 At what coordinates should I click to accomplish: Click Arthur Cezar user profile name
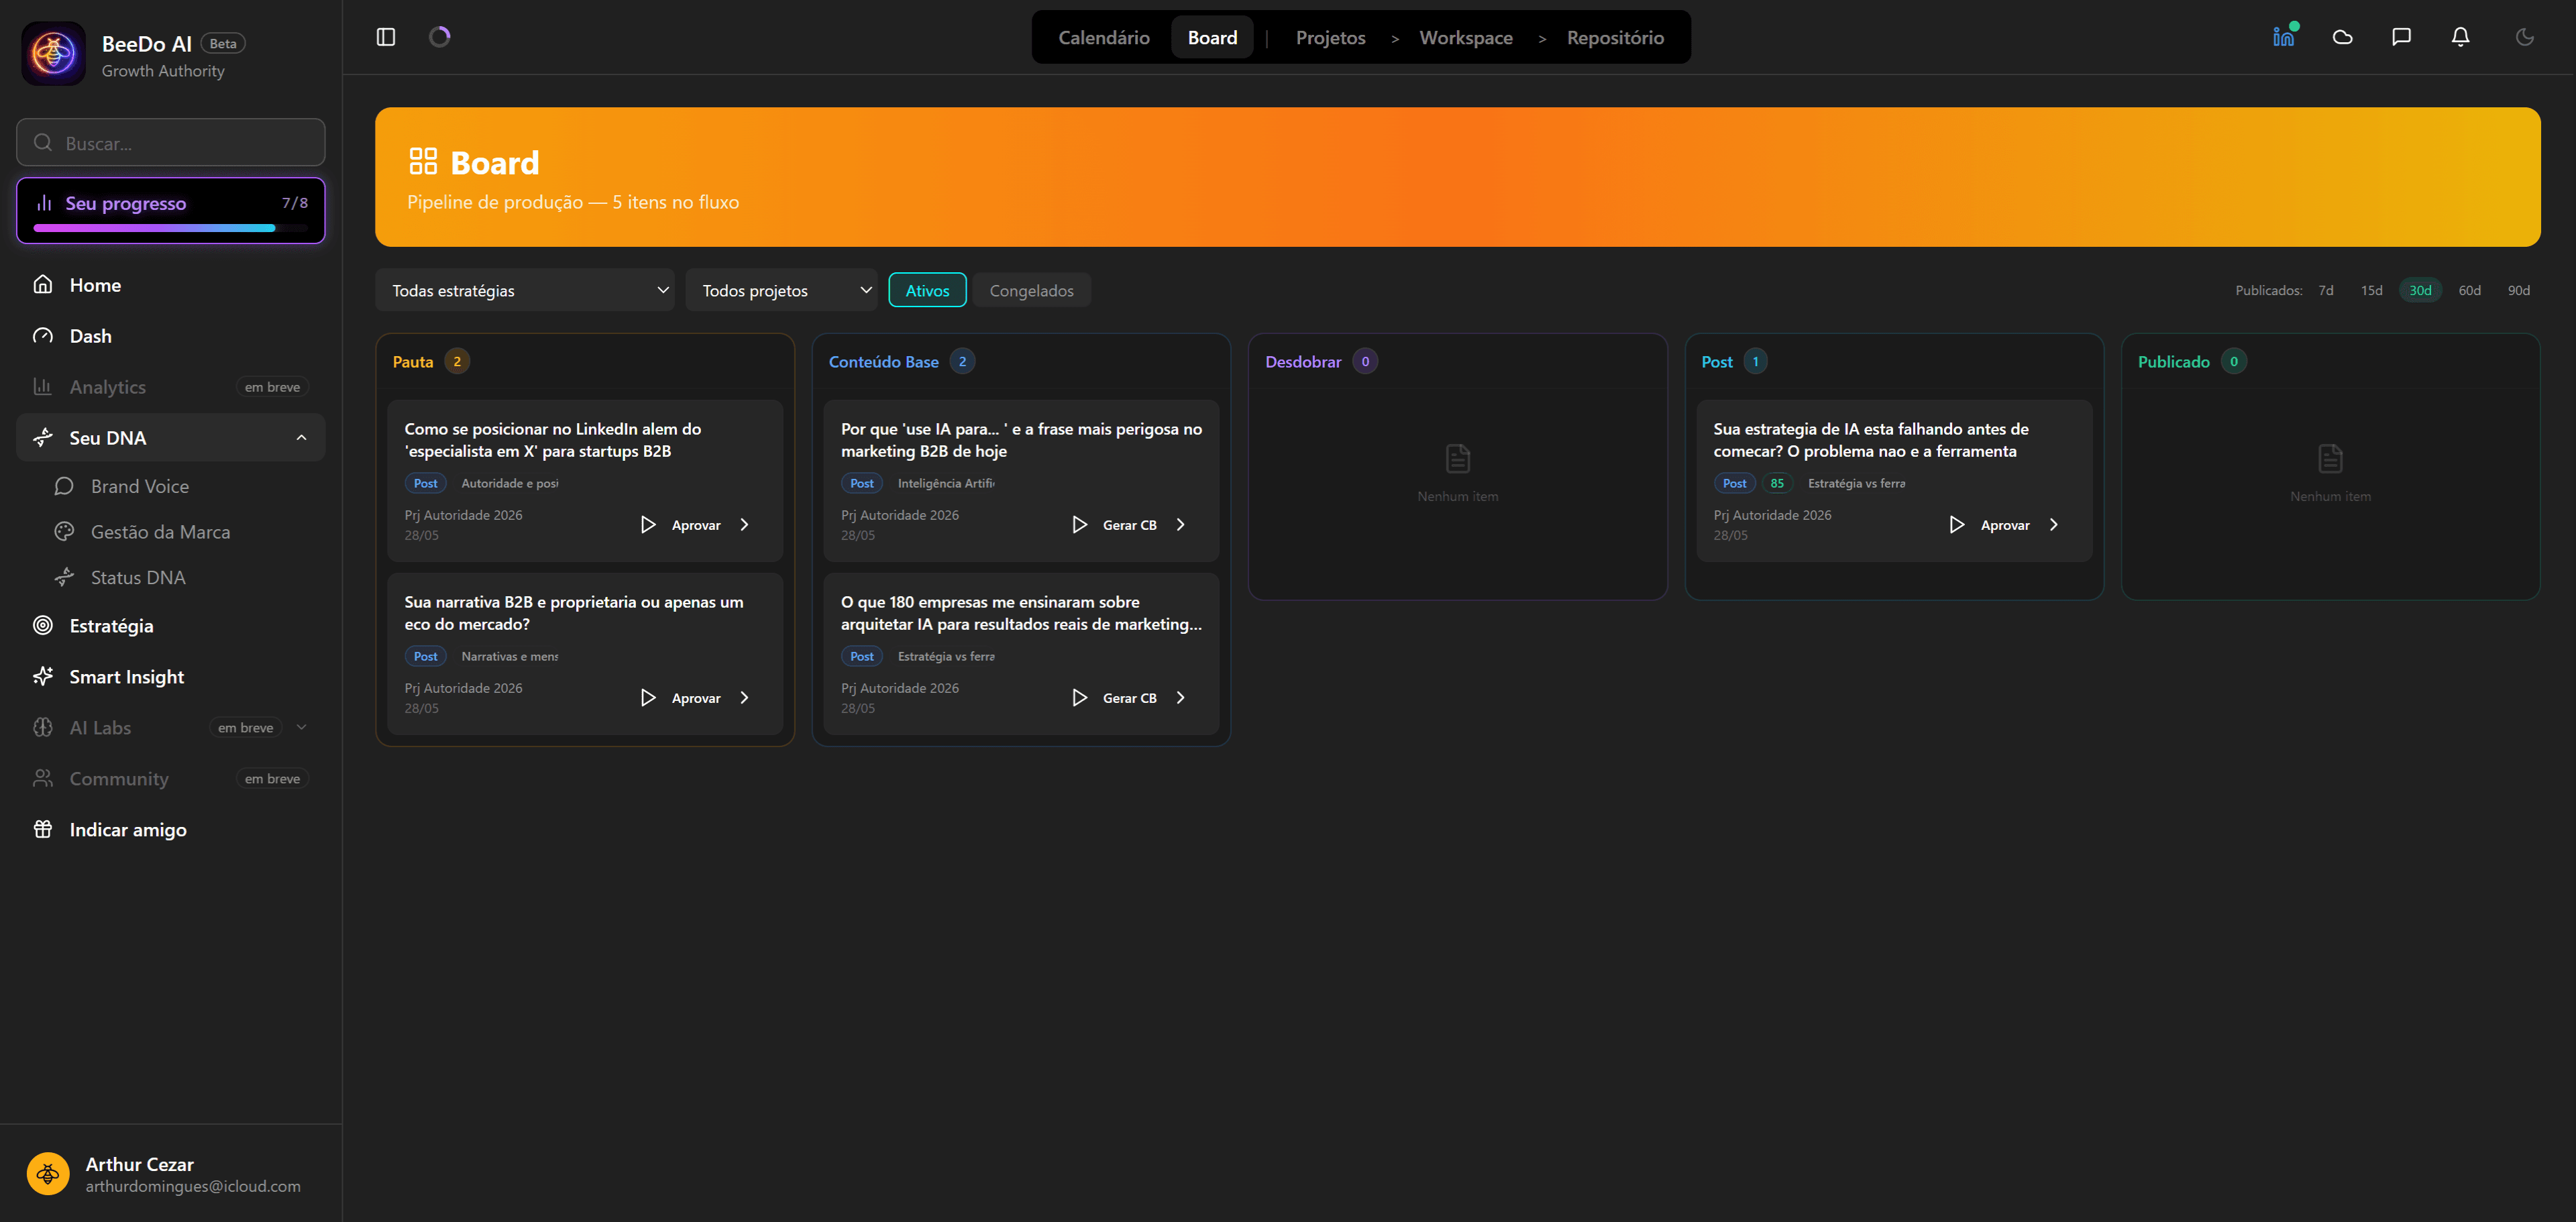(140, 1164)
